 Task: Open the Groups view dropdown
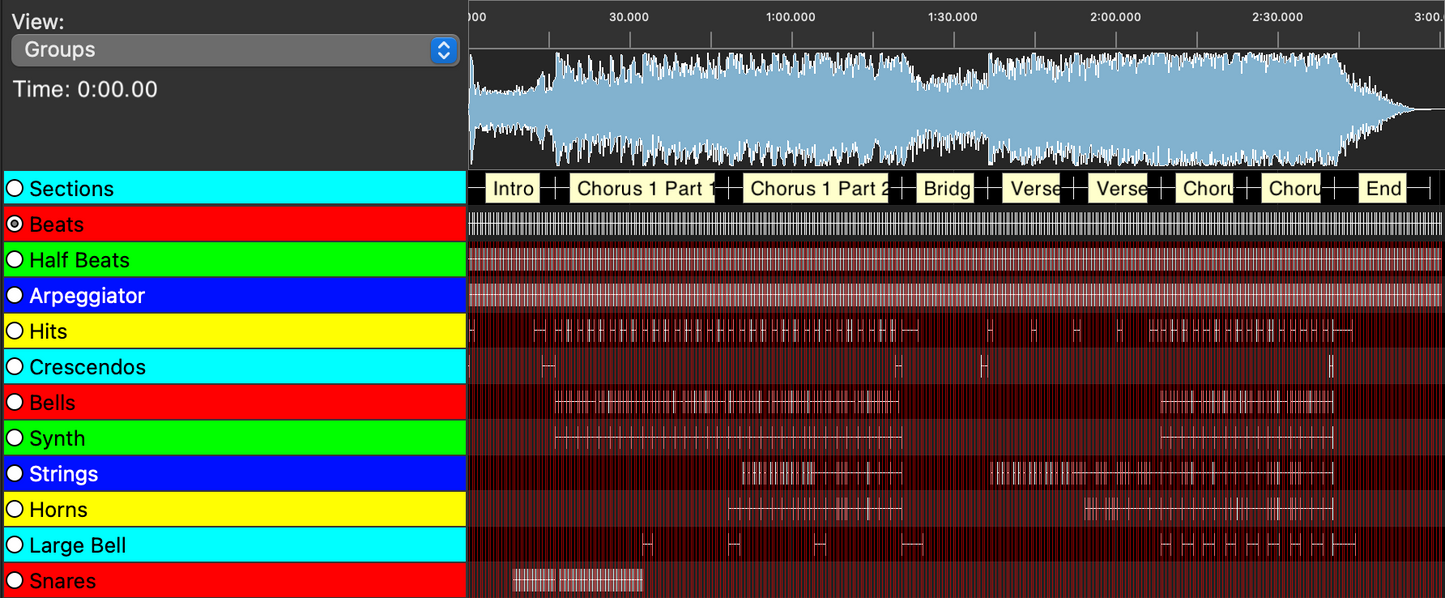[235, 50]
